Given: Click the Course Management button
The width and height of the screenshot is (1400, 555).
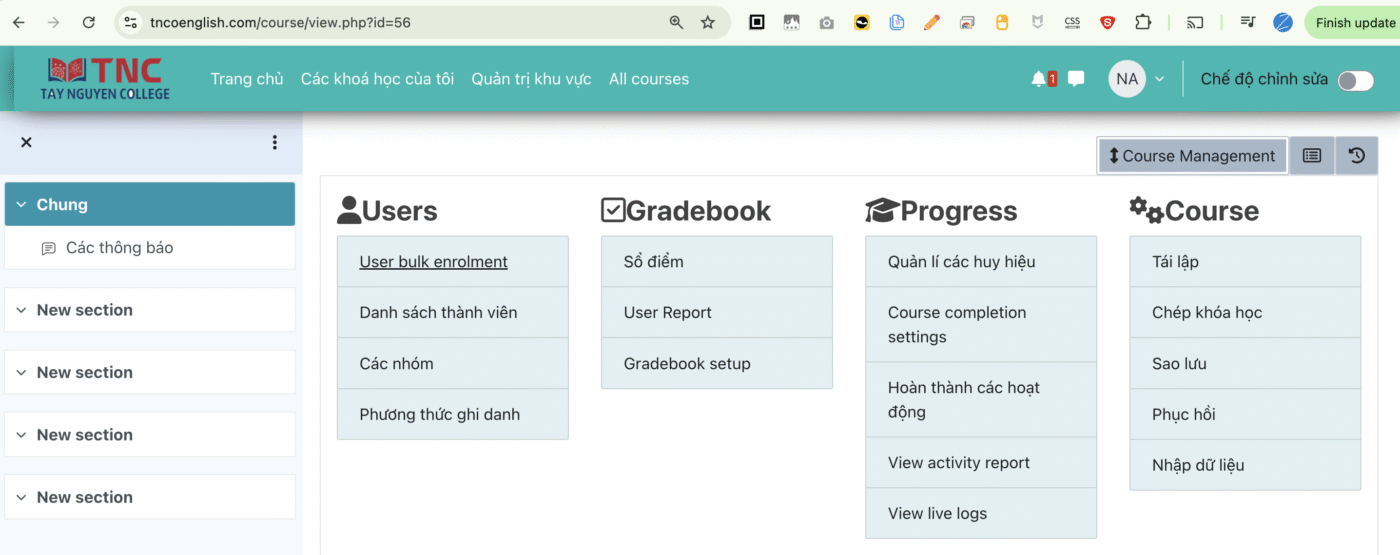Looking at the screenshot, I should pos(1192,156).
